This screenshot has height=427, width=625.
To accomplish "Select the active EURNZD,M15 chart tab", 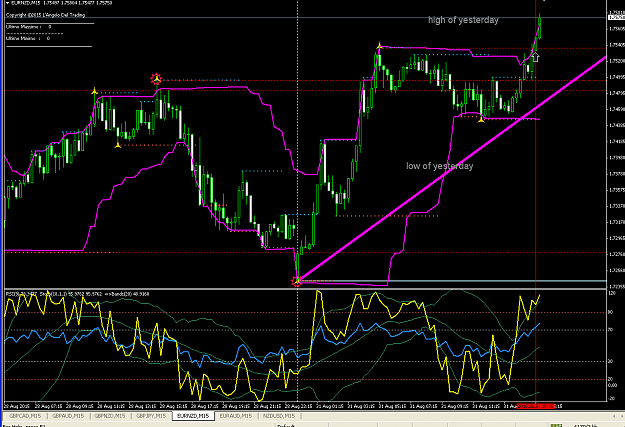I will tap(193, 416).
